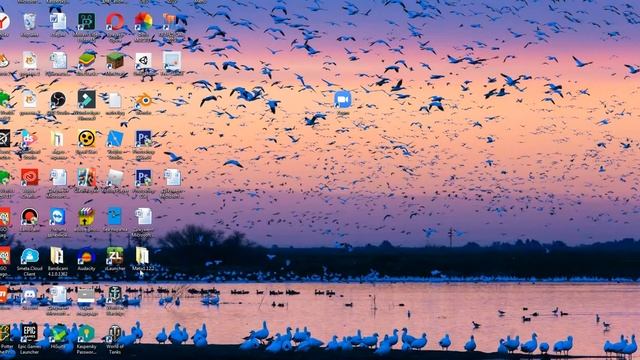Click the Yandex Browser shortcut
The width and height of the screenshot is (640, 360).
(4, 22)
